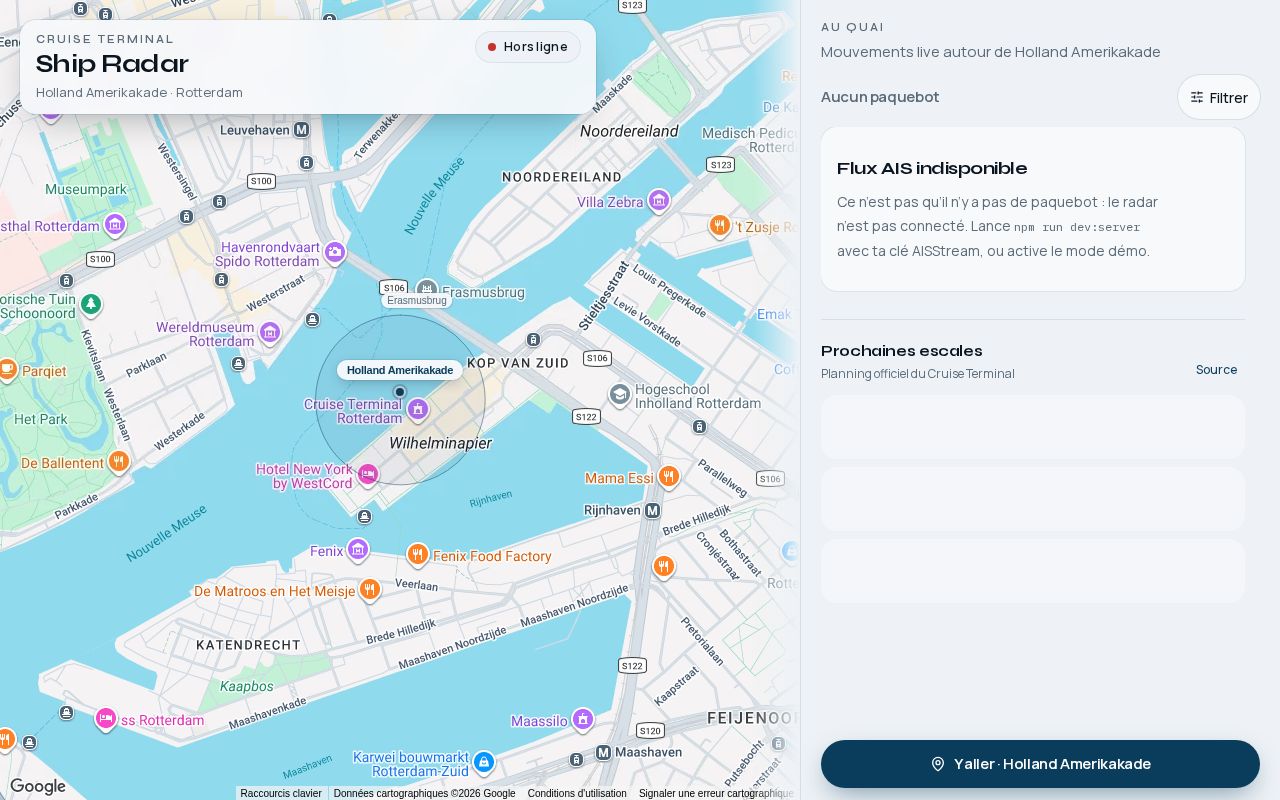Select the Rijnhaven metro station icon
Screen dimensions: 1280x800
(x=652, y=510)
